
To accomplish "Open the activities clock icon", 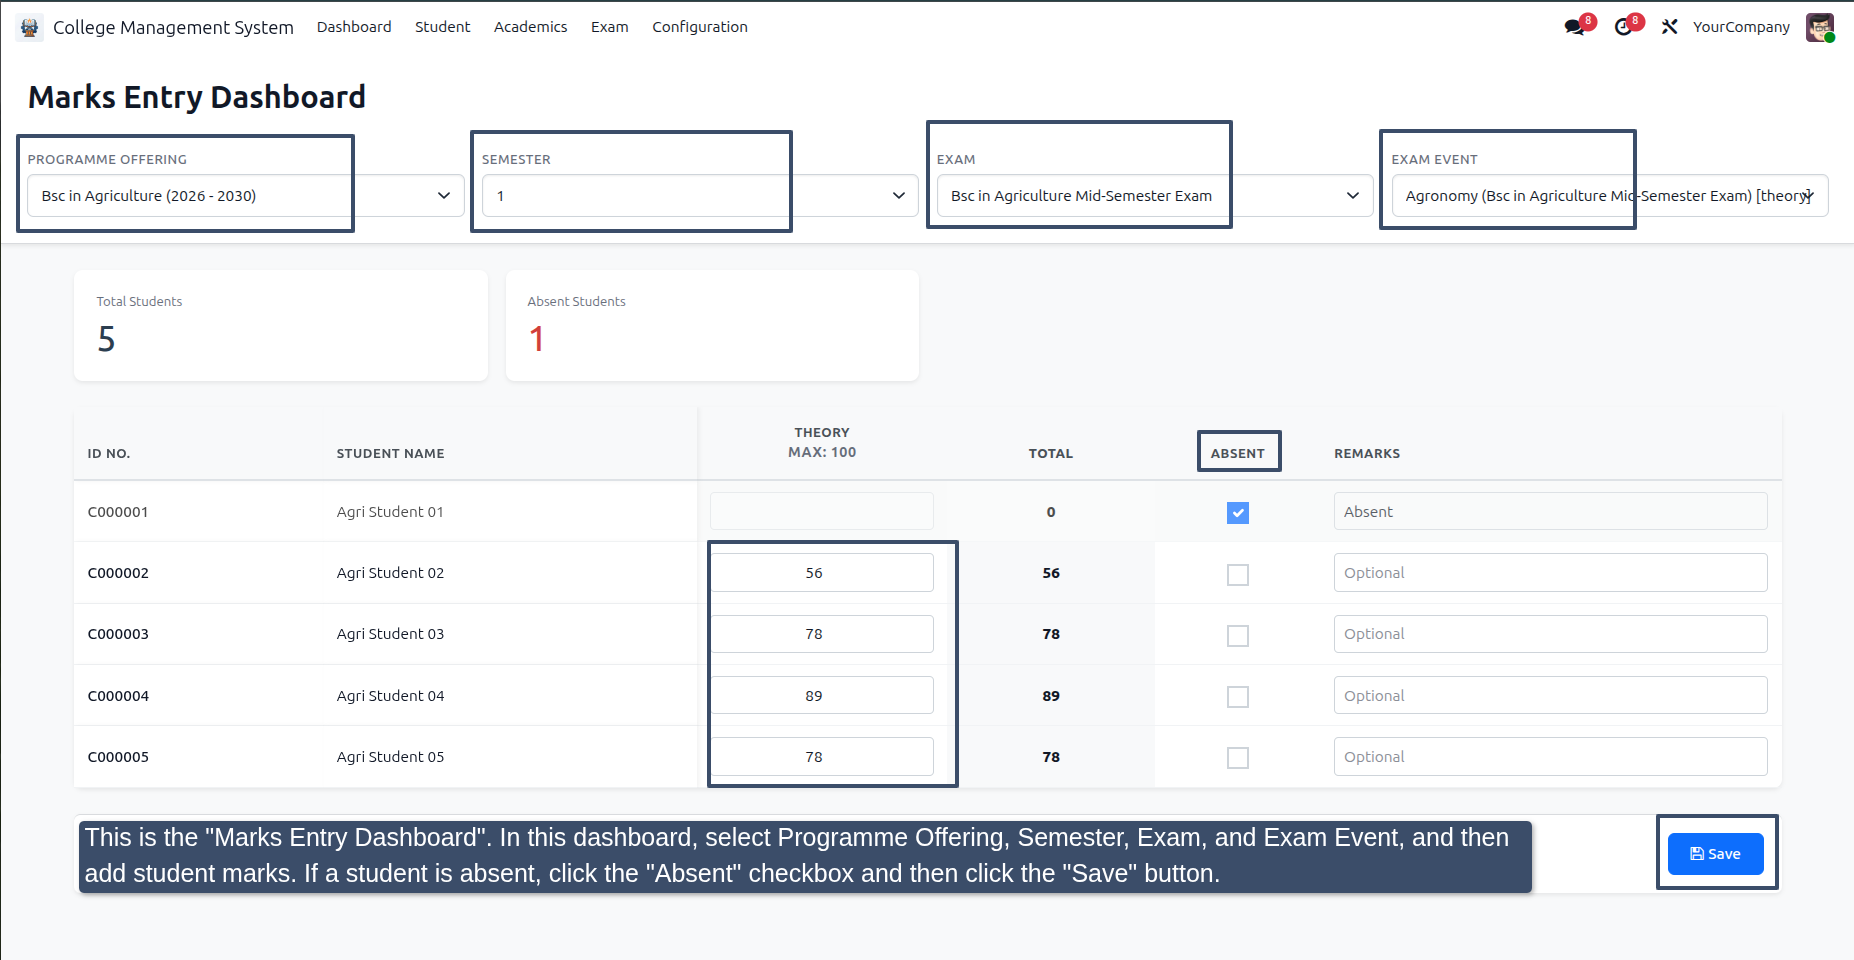I will coord(1623,27).
